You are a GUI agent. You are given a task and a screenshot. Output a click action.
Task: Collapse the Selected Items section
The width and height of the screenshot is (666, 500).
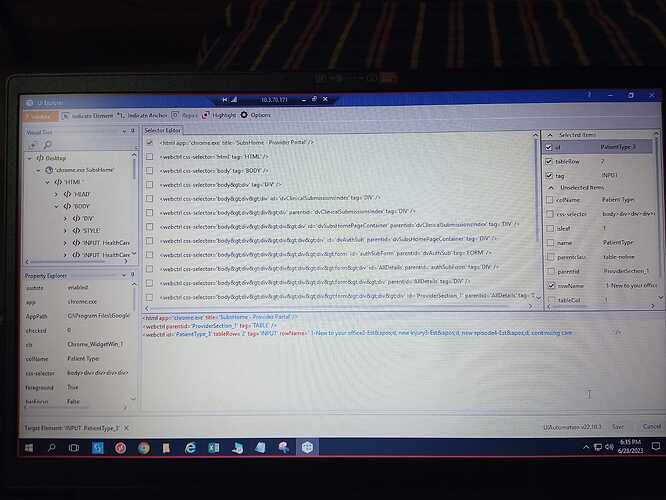550,135
